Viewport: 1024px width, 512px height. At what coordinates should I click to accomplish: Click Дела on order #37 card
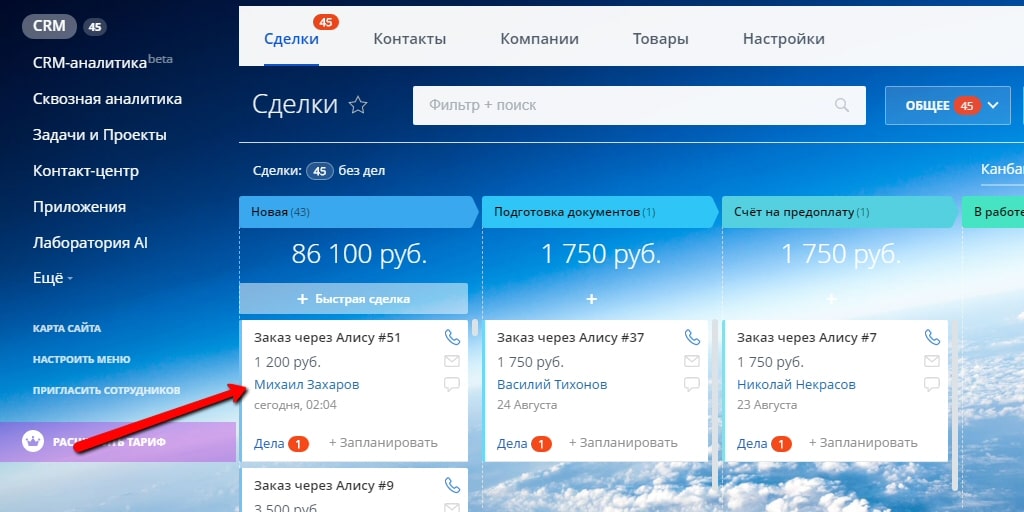(512, 443)
